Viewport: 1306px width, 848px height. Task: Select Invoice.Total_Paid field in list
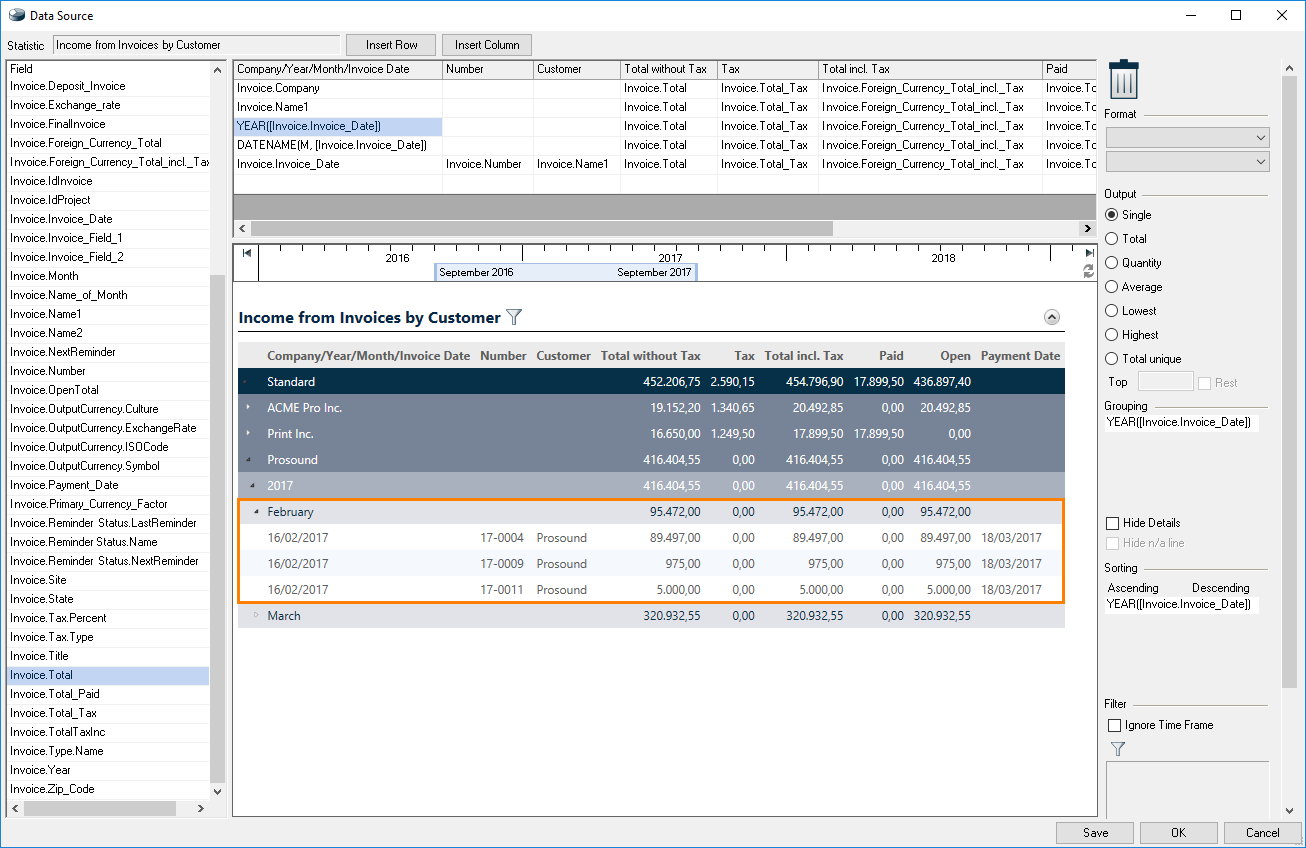click(55, 694)
